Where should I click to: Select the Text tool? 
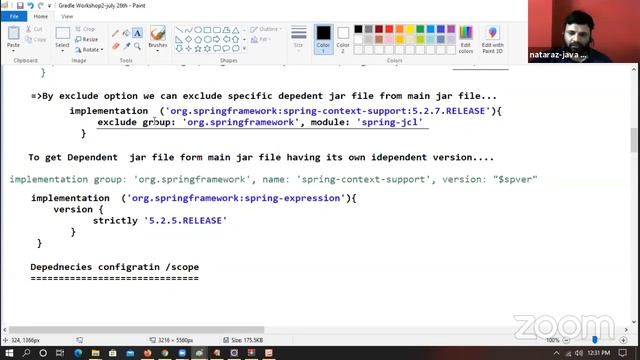138,33
